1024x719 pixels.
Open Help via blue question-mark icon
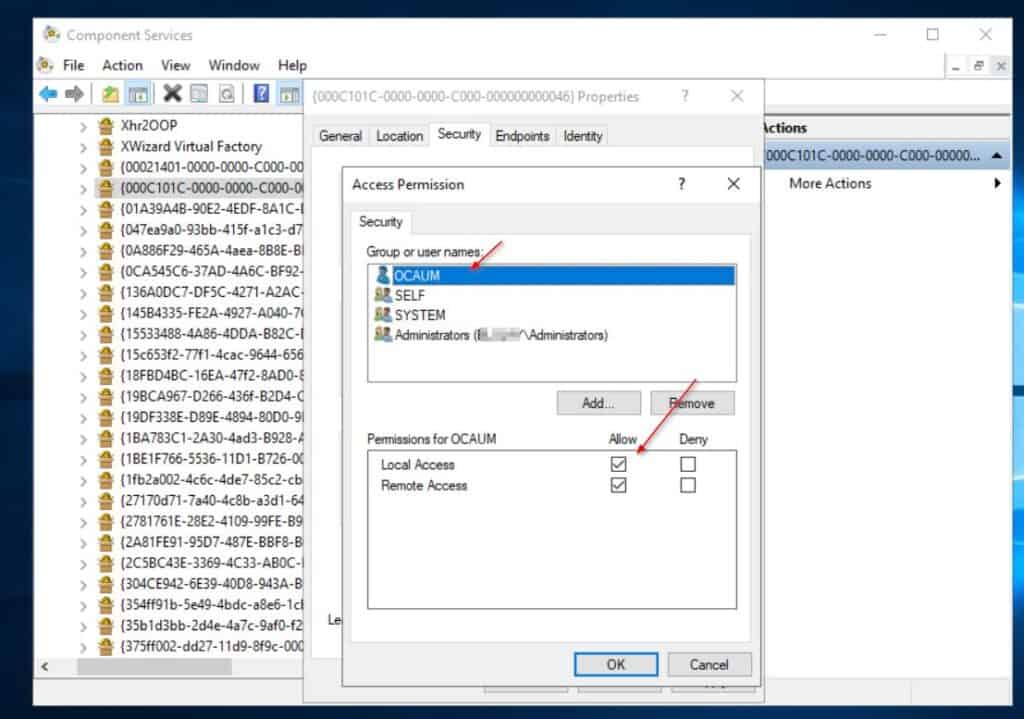(261, 93)
